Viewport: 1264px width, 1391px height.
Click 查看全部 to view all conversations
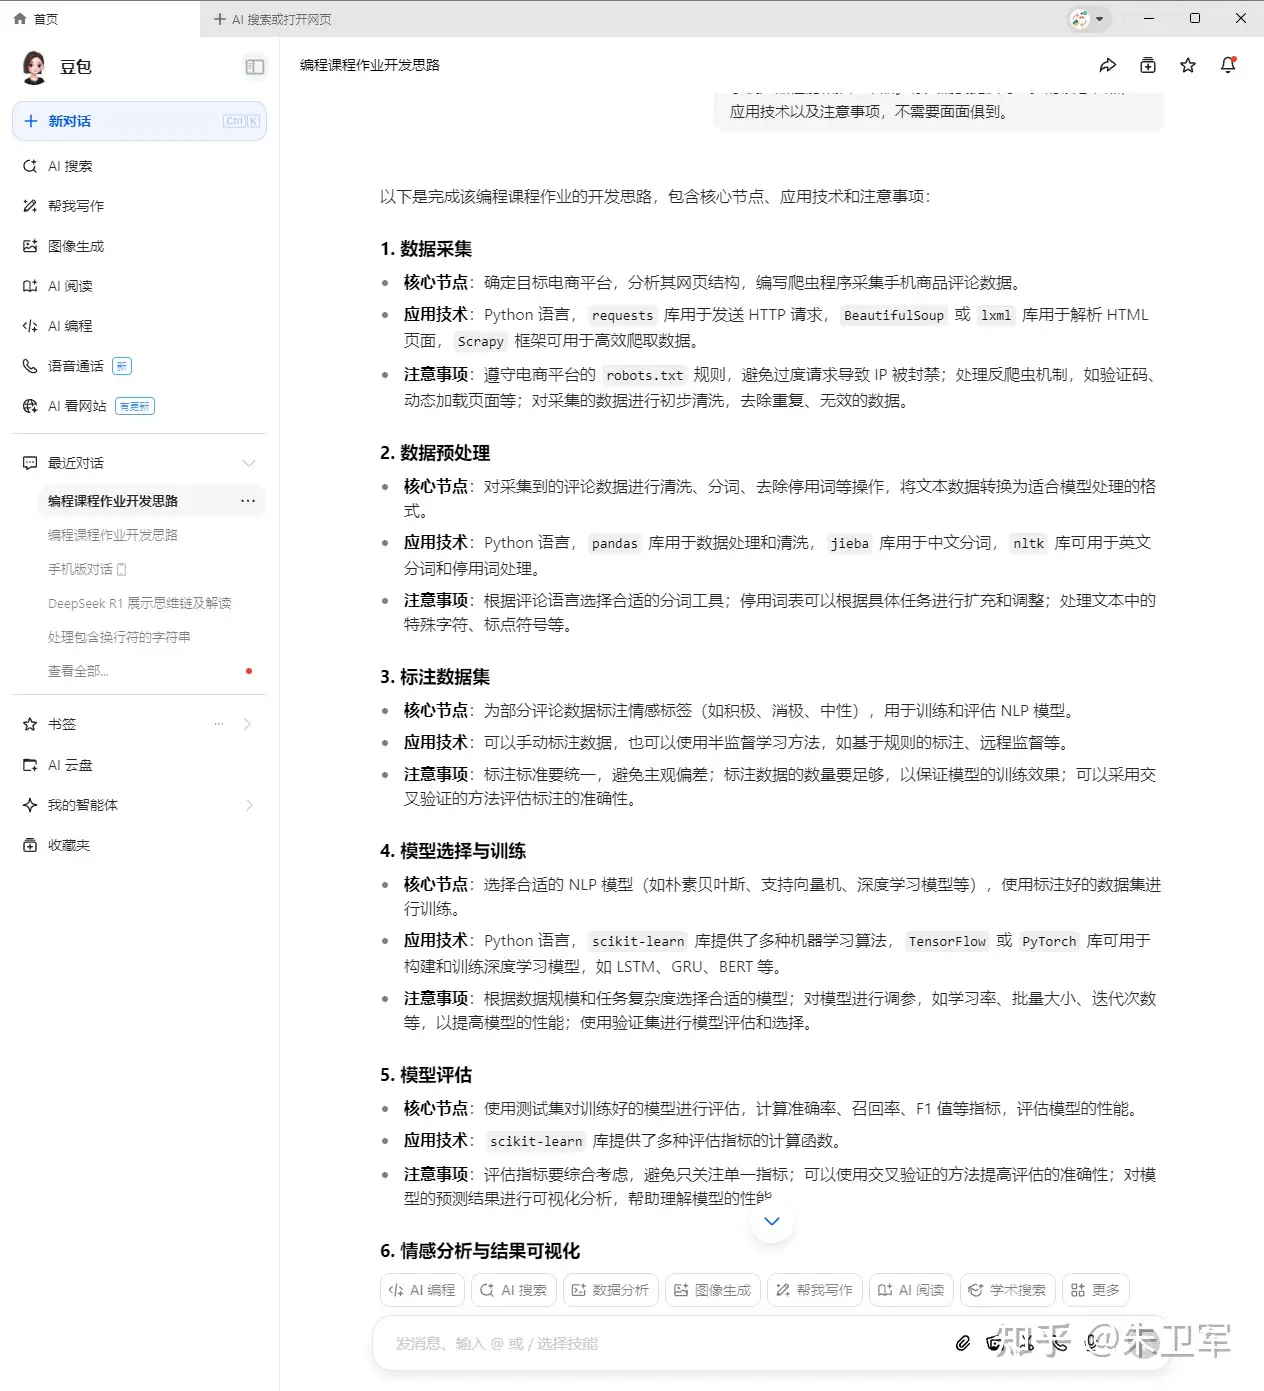point(78,671)
